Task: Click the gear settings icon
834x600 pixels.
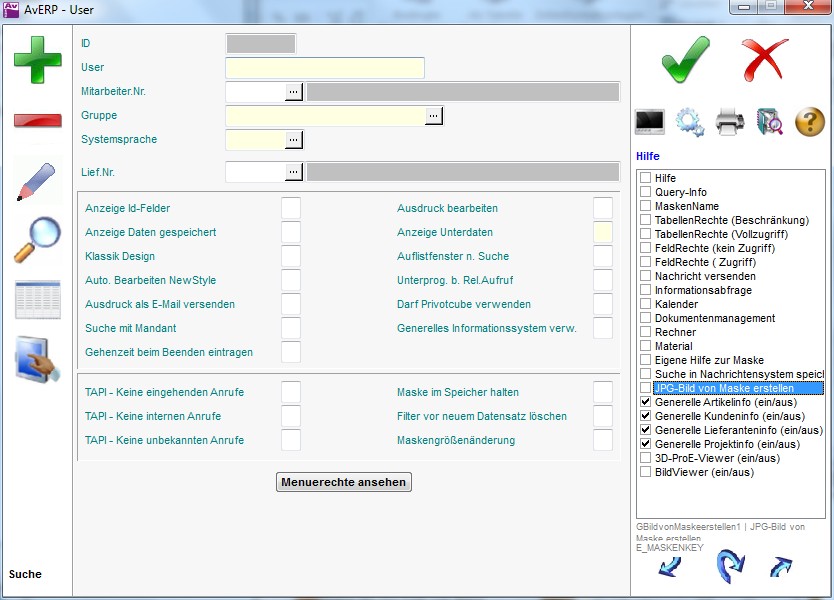Action: [690, 122]
